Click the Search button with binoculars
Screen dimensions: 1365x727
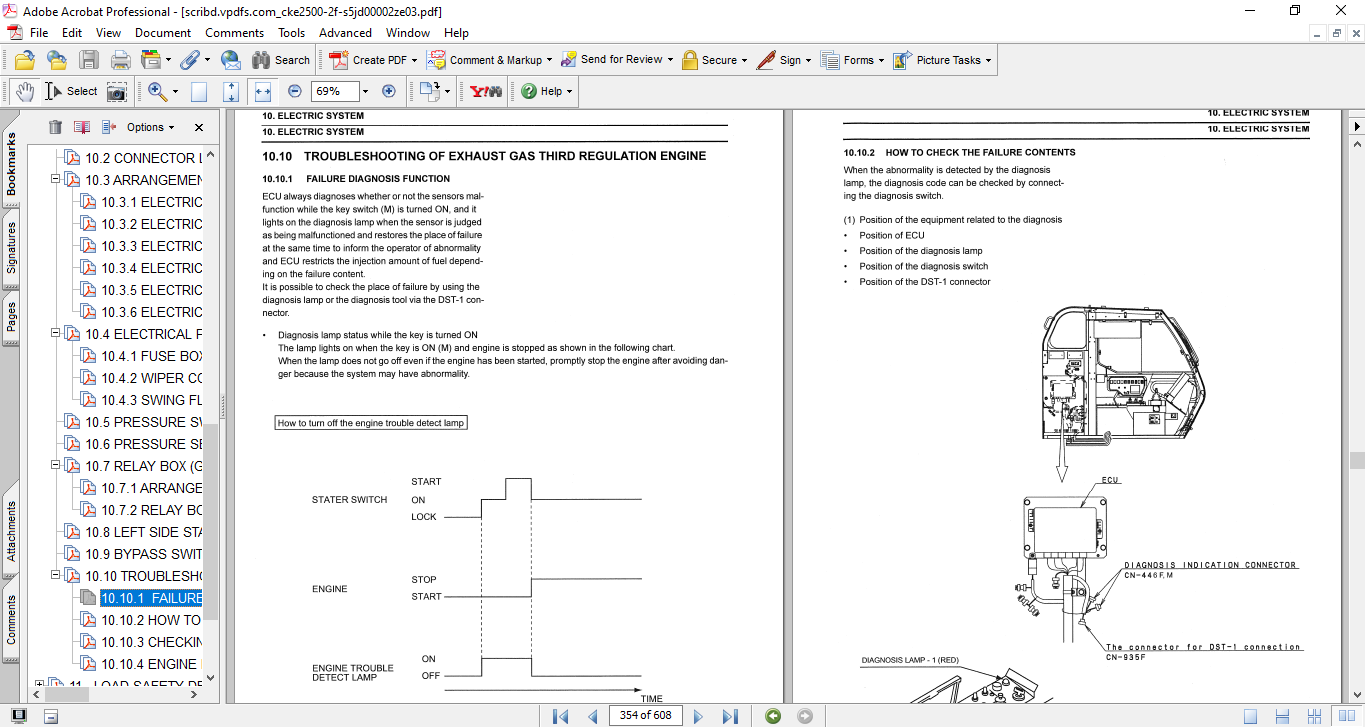coord(281,60)
